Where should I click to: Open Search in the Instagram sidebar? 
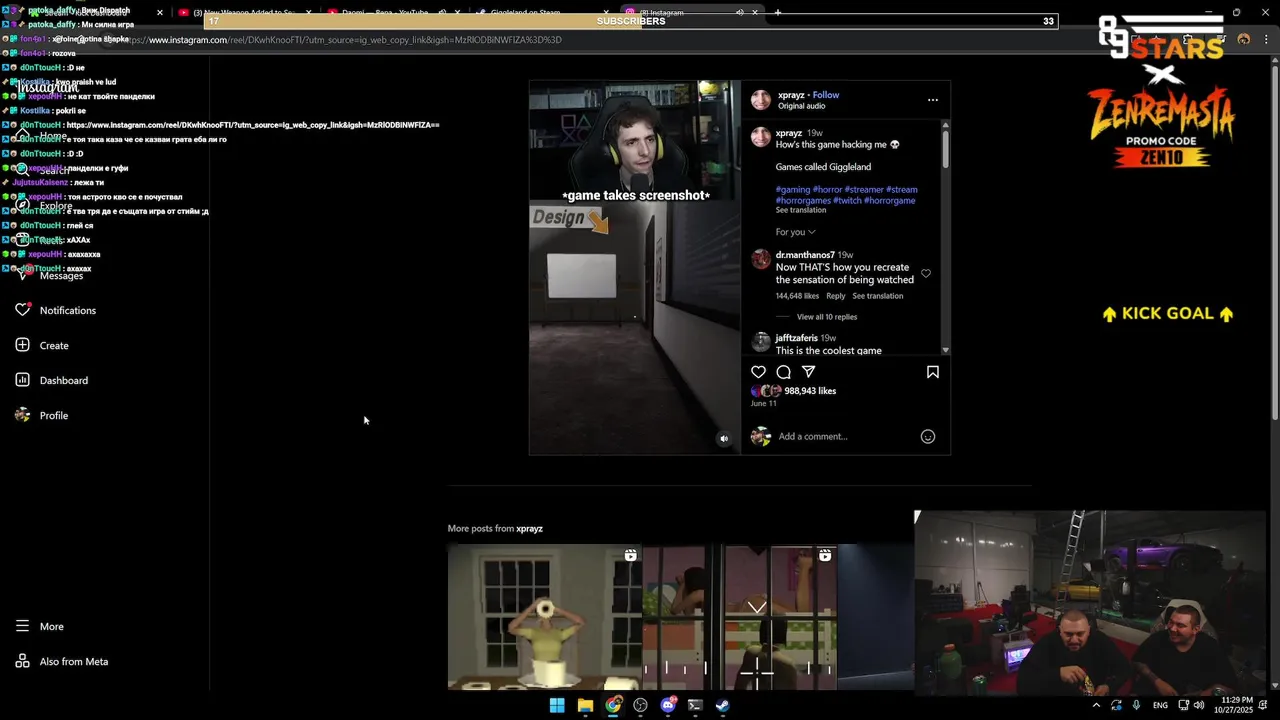[42, 170]
